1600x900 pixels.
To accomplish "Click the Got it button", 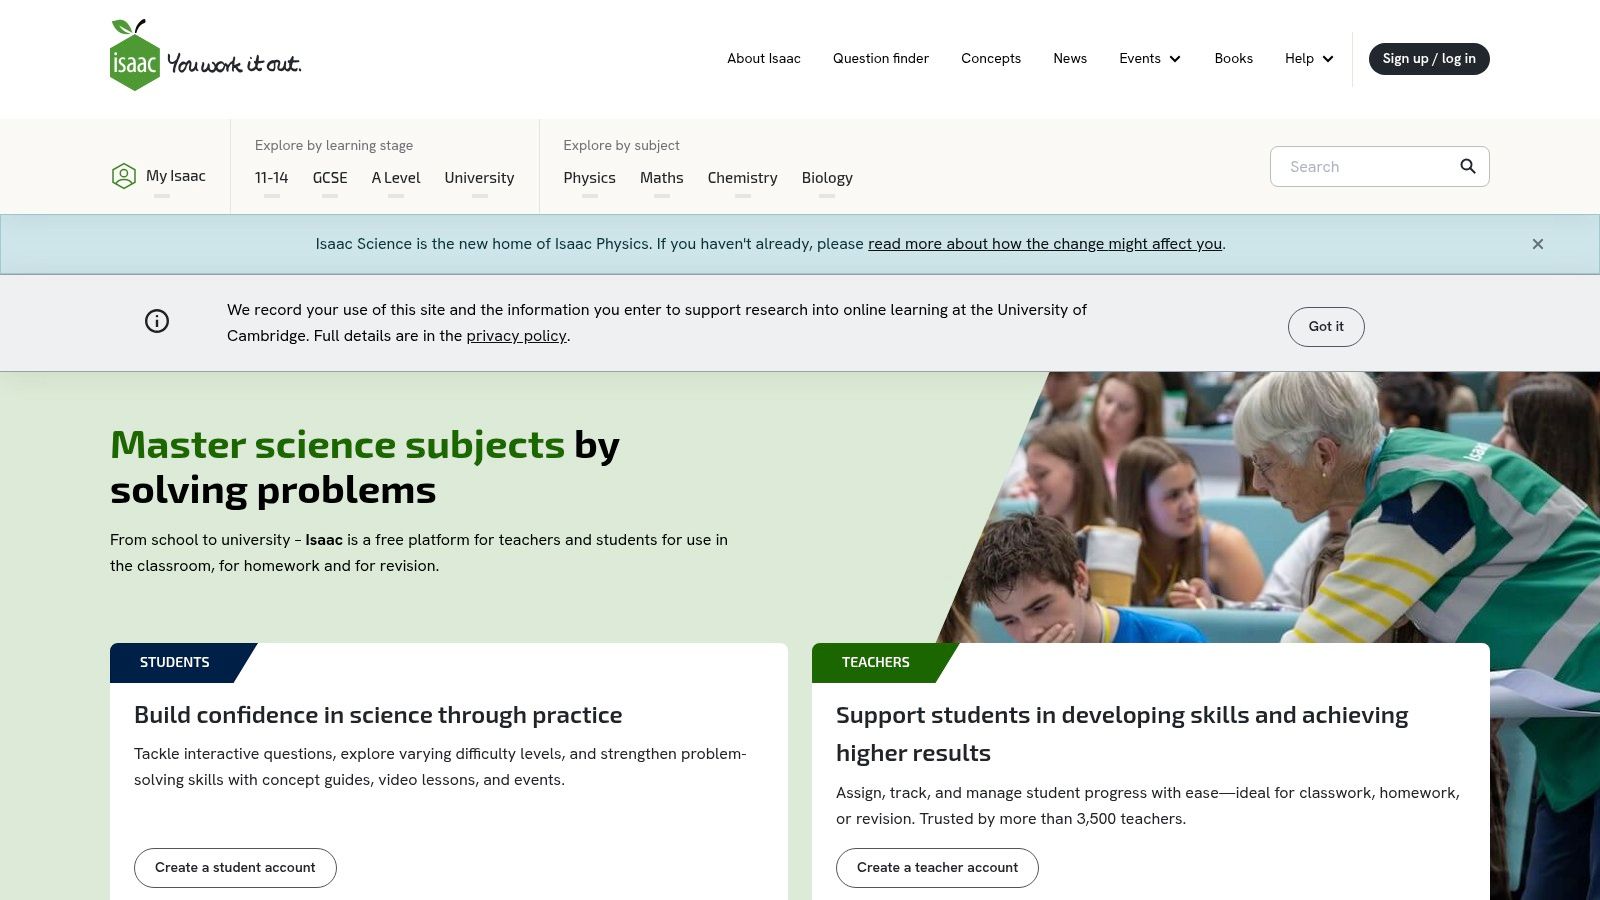I will [1326, 327].
